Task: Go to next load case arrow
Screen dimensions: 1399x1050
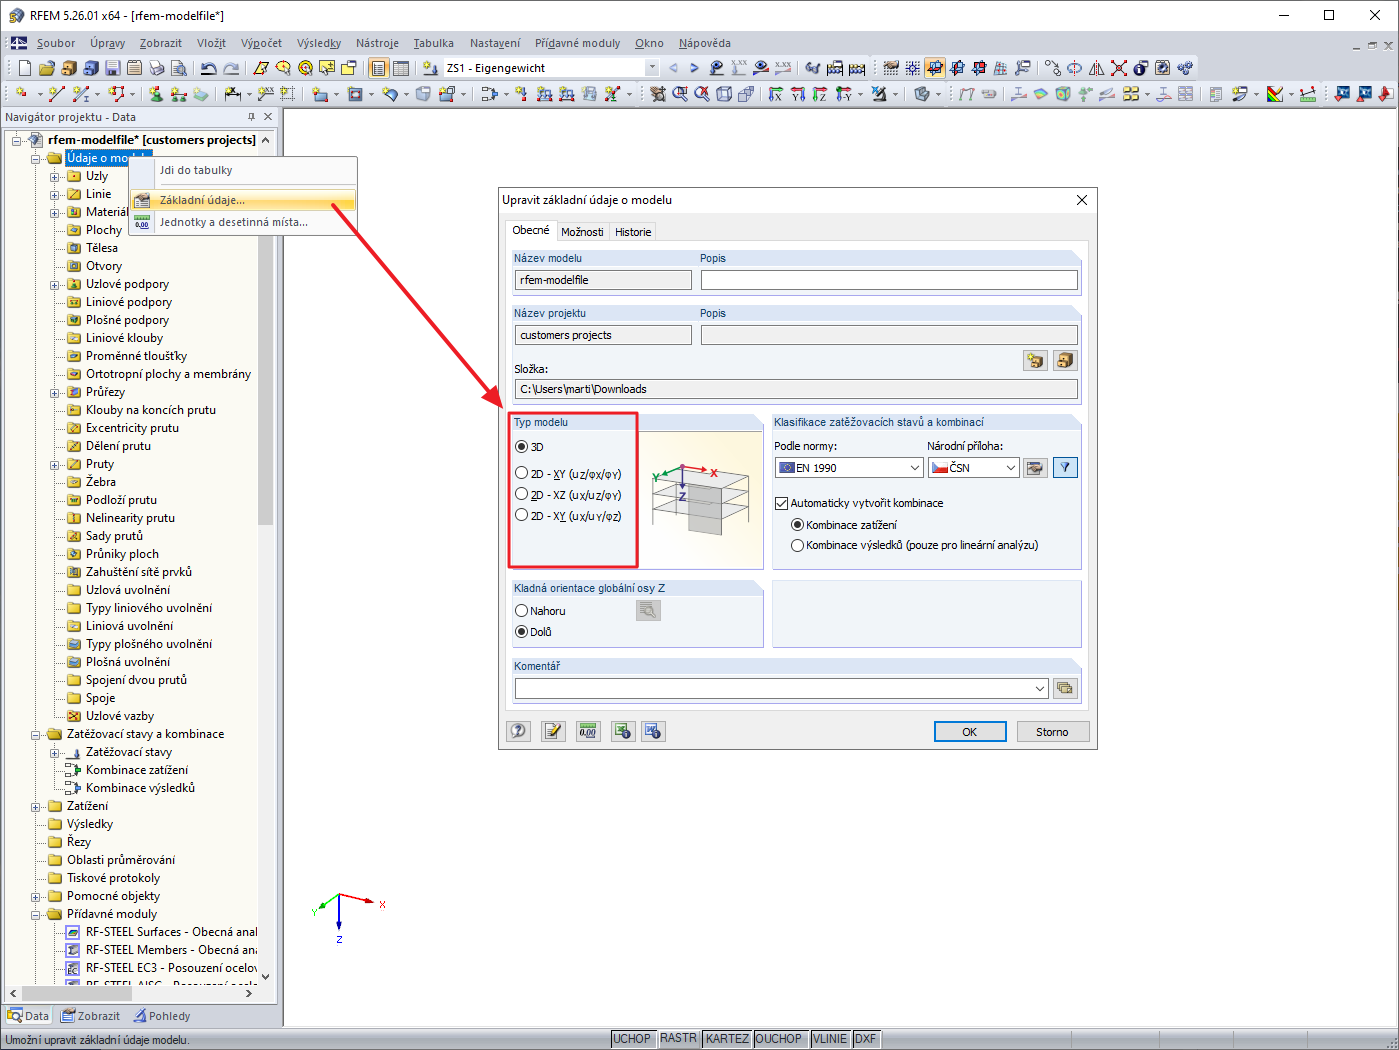Action: point(694,68)
